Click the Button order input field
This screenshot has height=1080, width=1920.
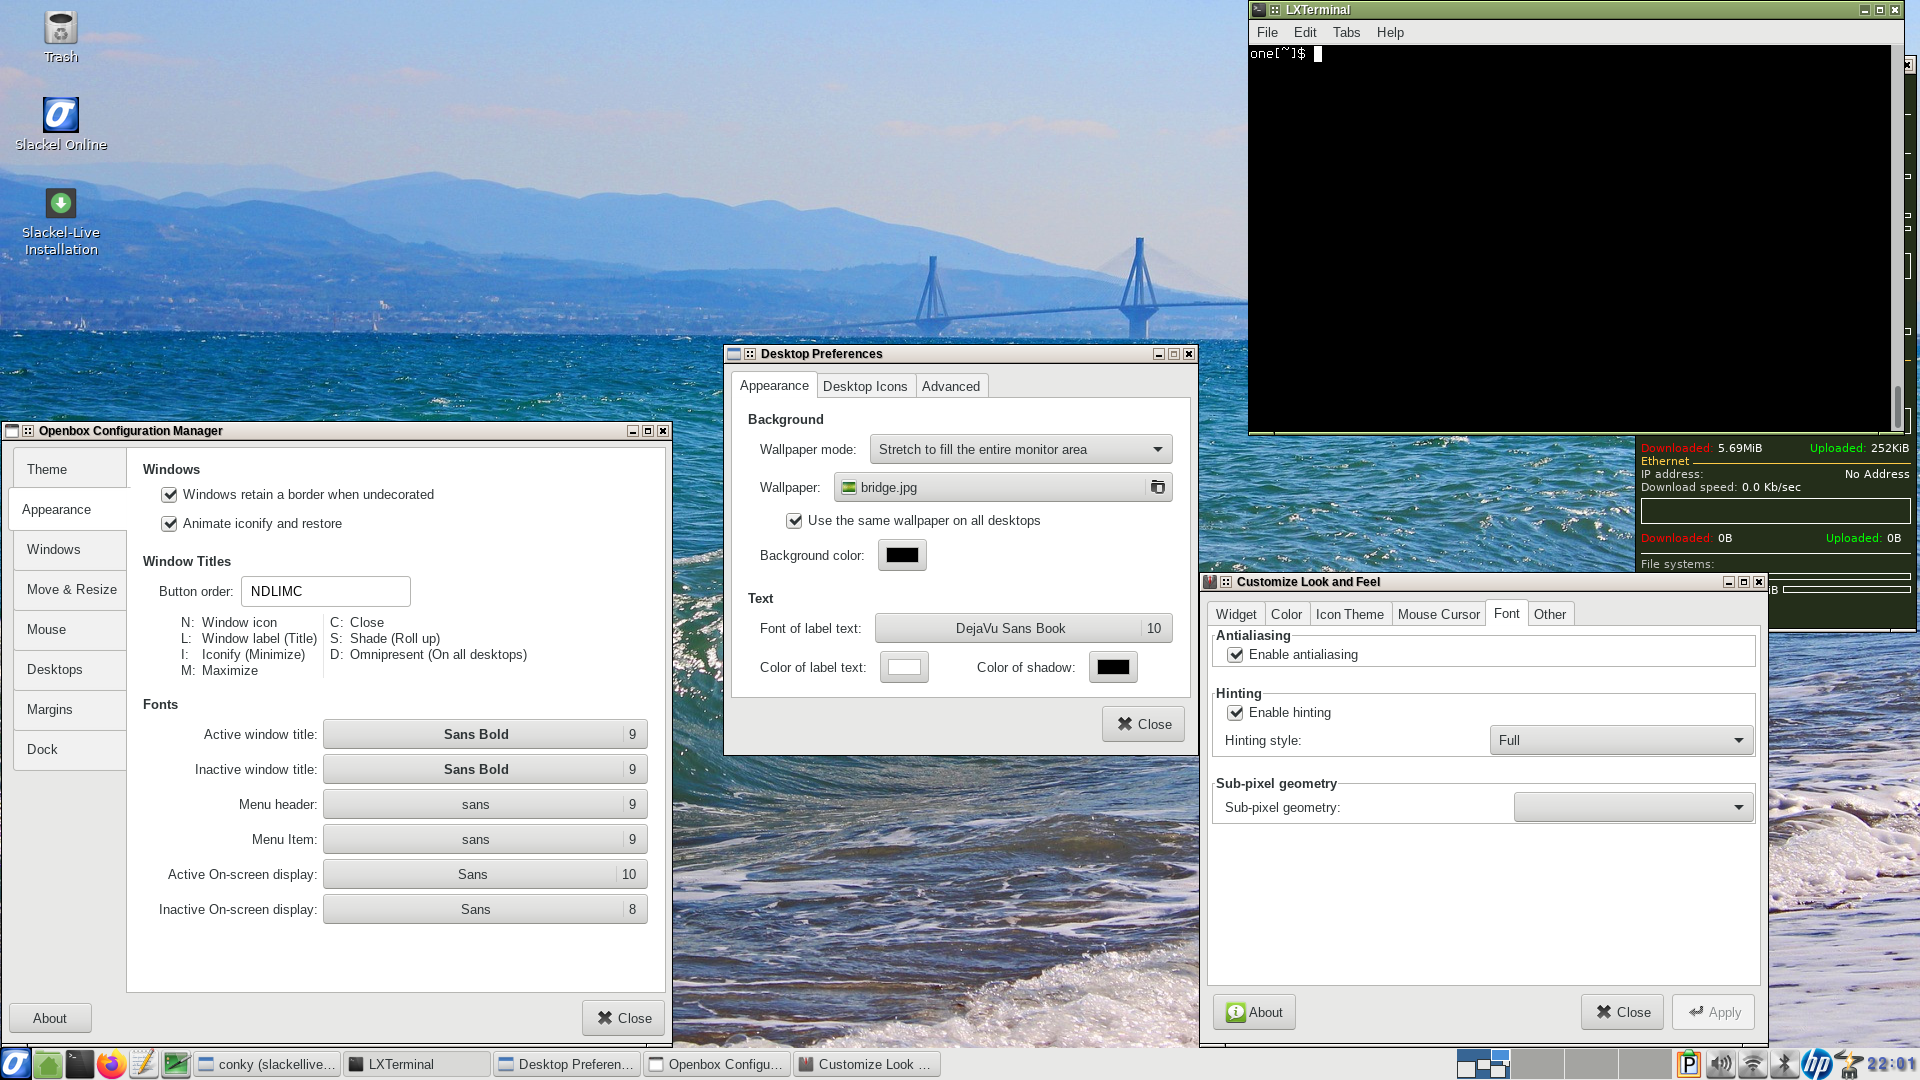[x=326, y=591]
